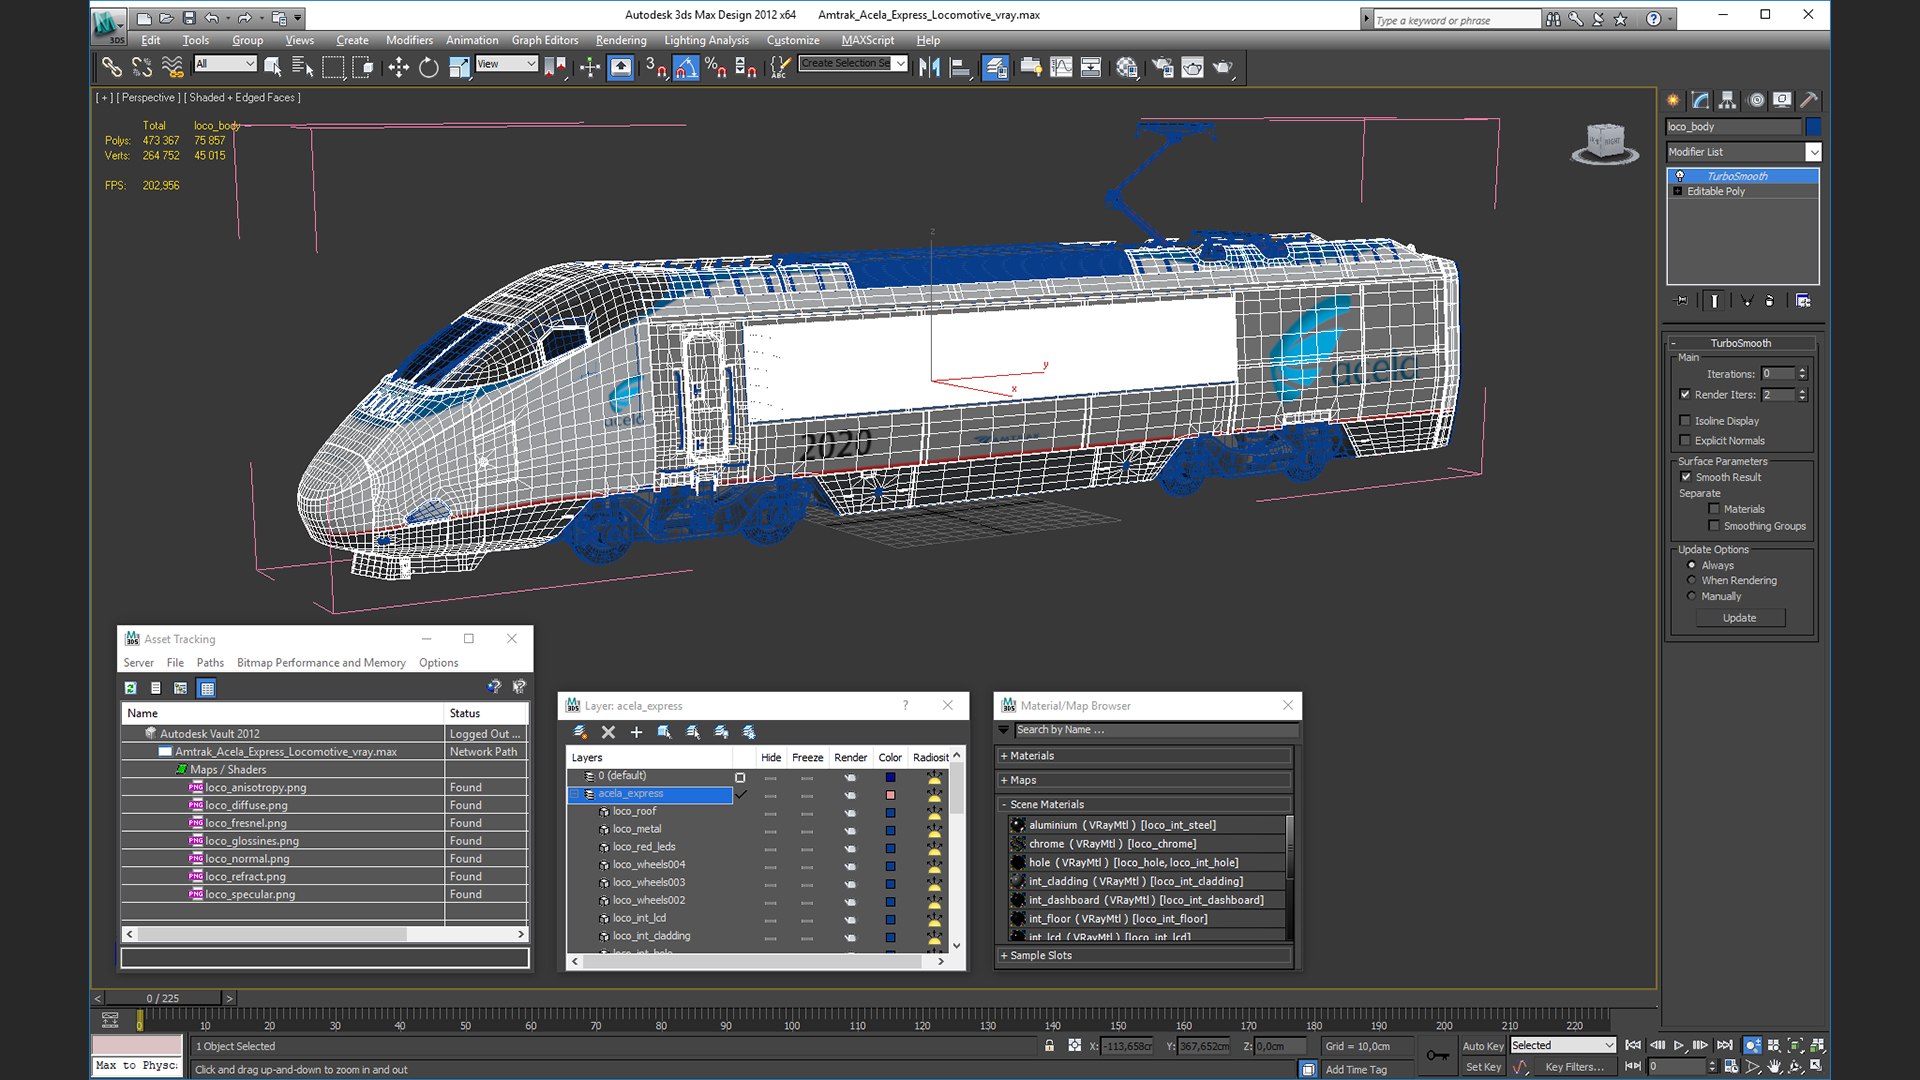Choose the Rectangular Selection Region tool
The width and height of the screenshot is (1920, 1080).
333,67
